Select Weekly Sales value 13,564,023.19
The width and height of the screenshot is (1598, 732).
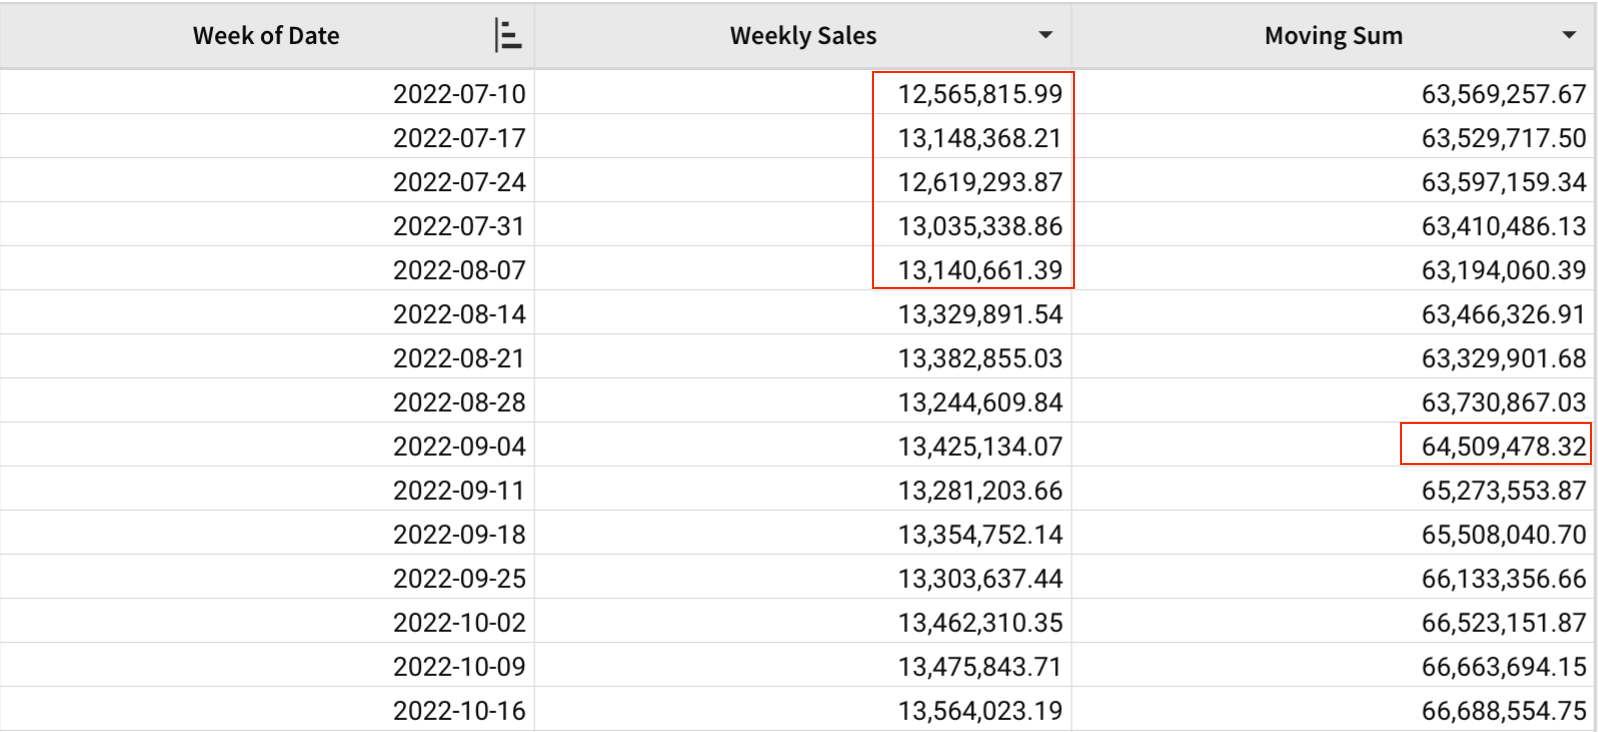[x=979, y=710]
